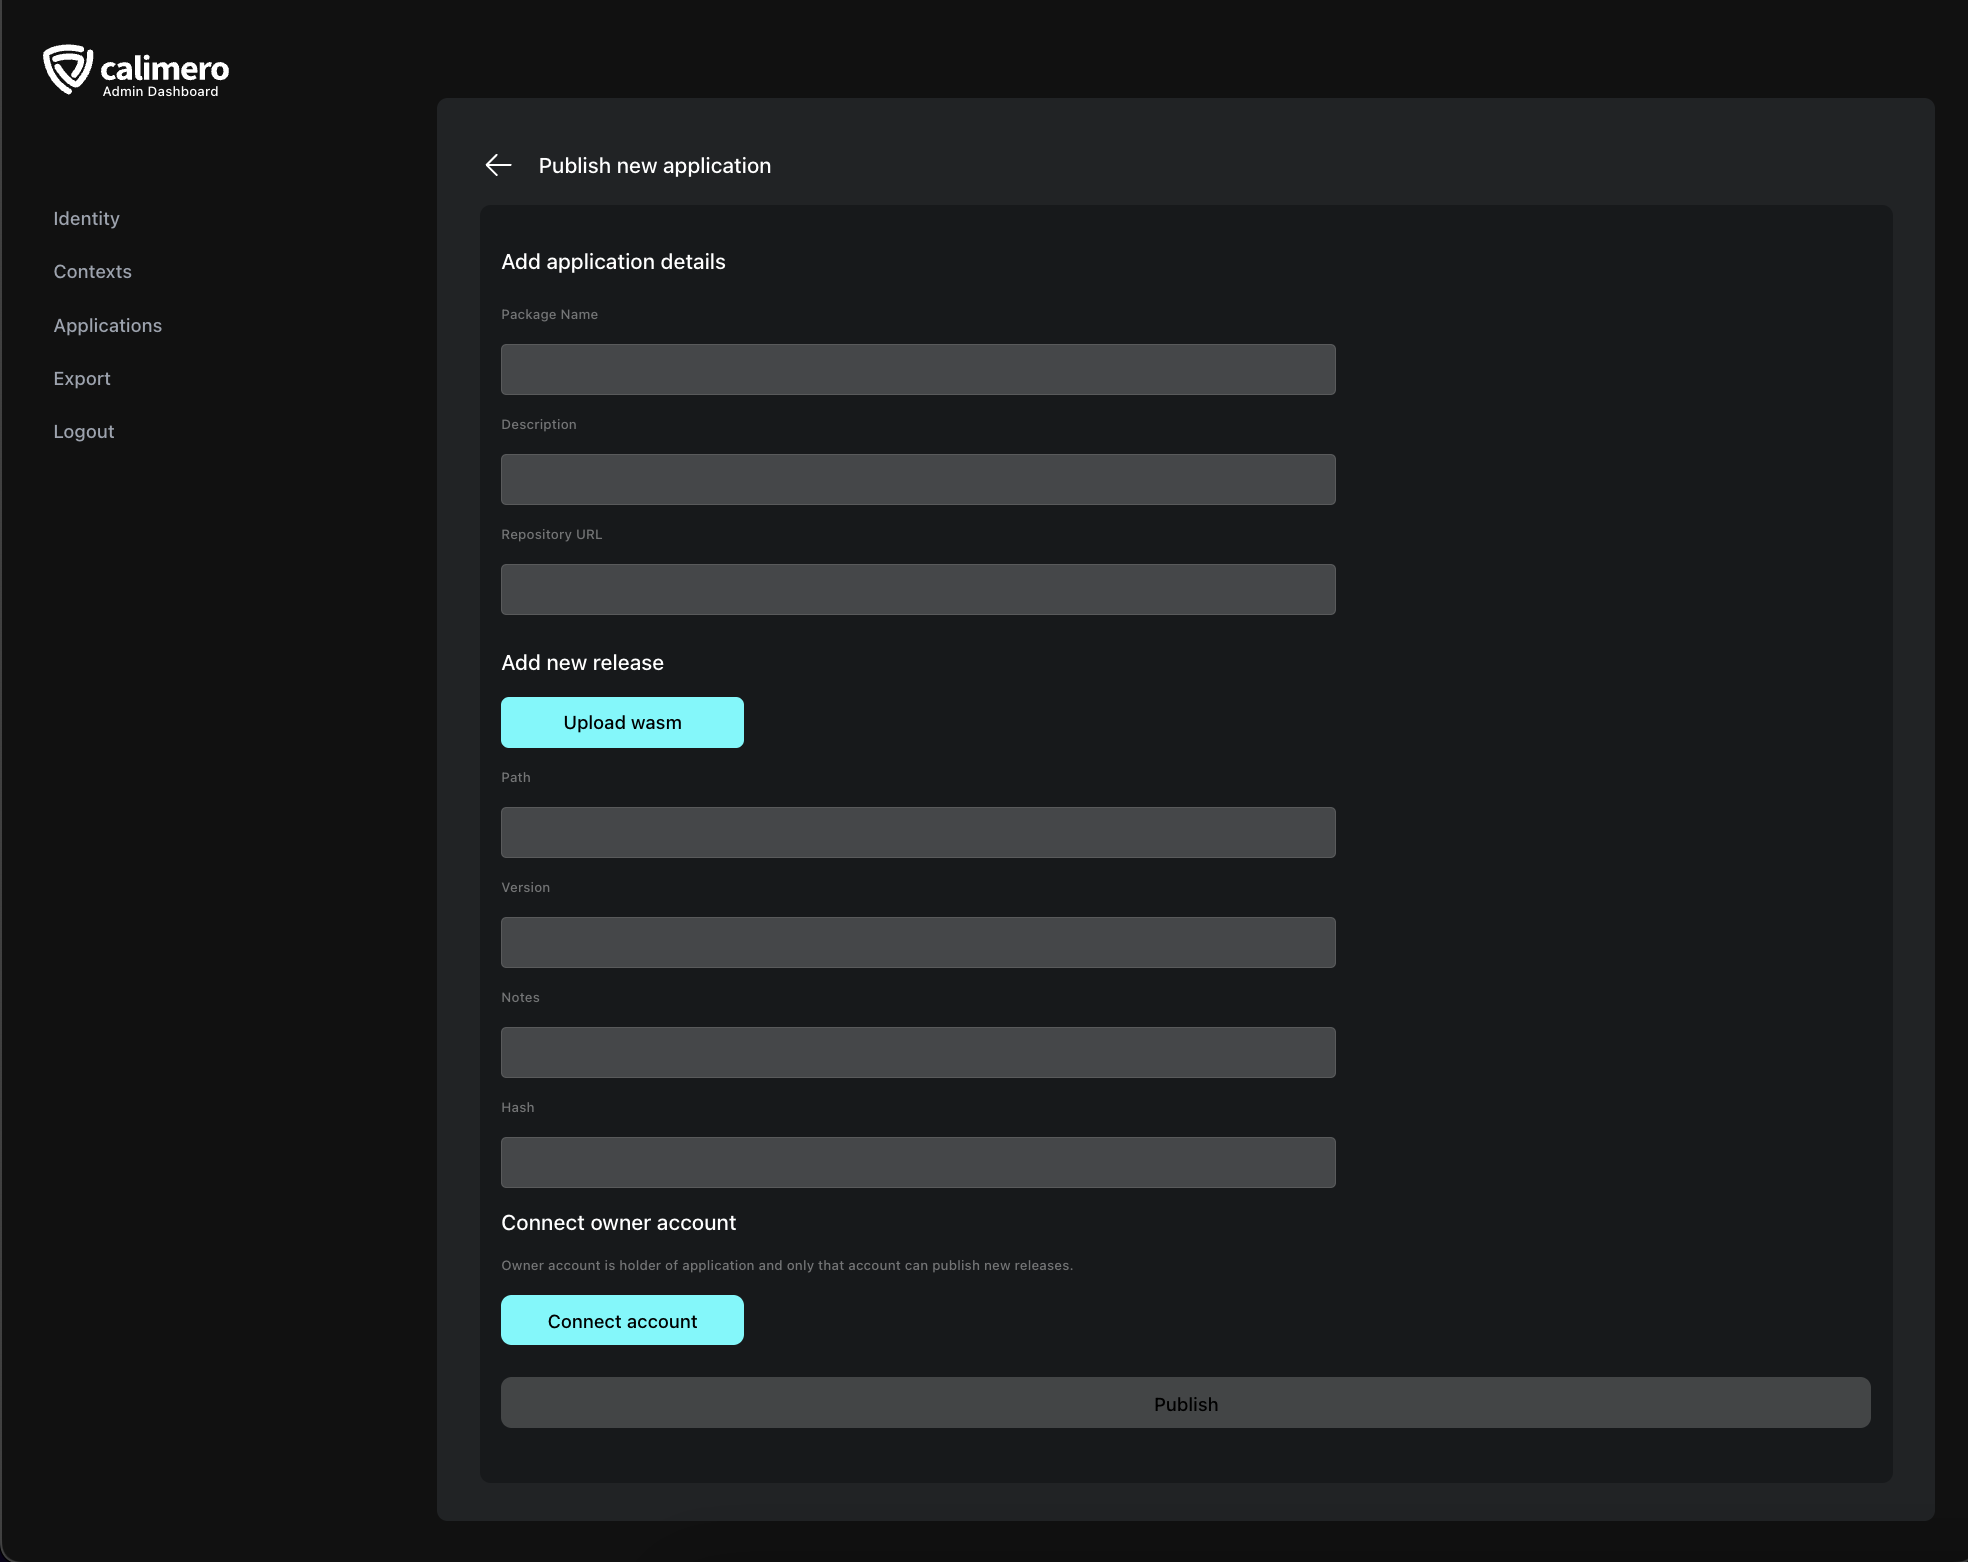The width and height of the screenshot is (1968, 1562).
Task: Click the Notes input field
Action: (x=919, y=1051)
